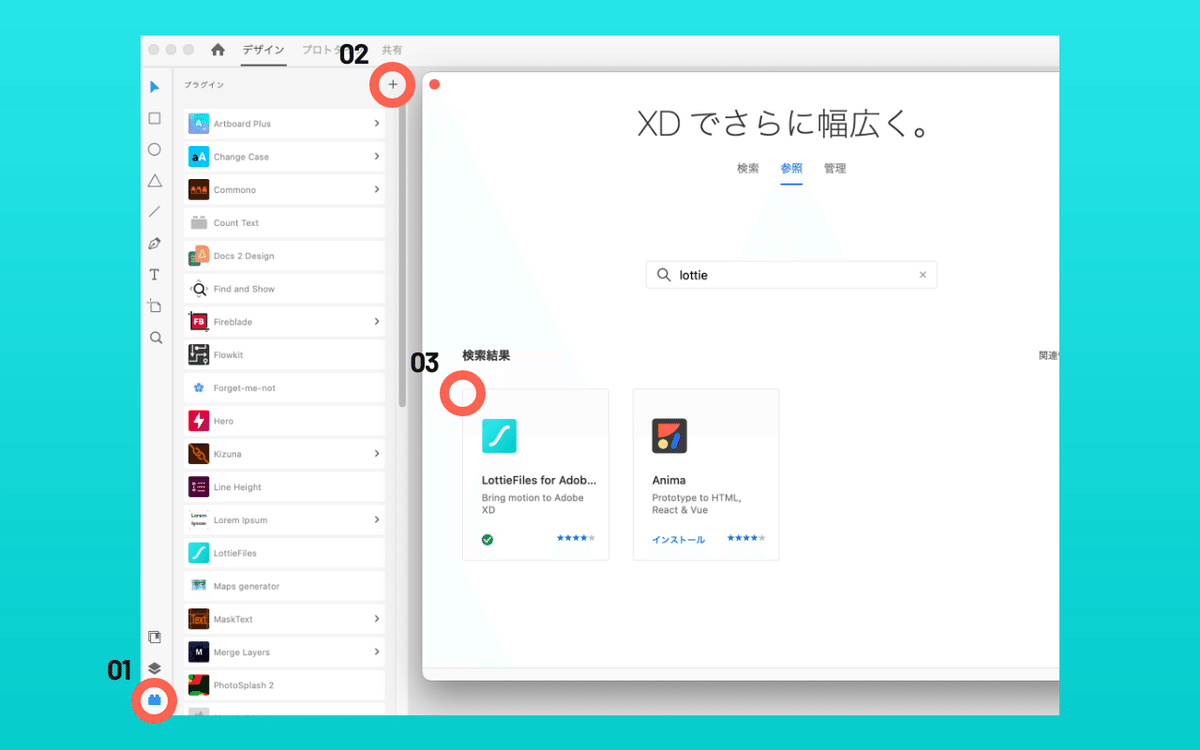1200x750 pixels.
Task: Expand the Fireblade submenu chevron
Action: pyautogui.click(x=377, y=322)
